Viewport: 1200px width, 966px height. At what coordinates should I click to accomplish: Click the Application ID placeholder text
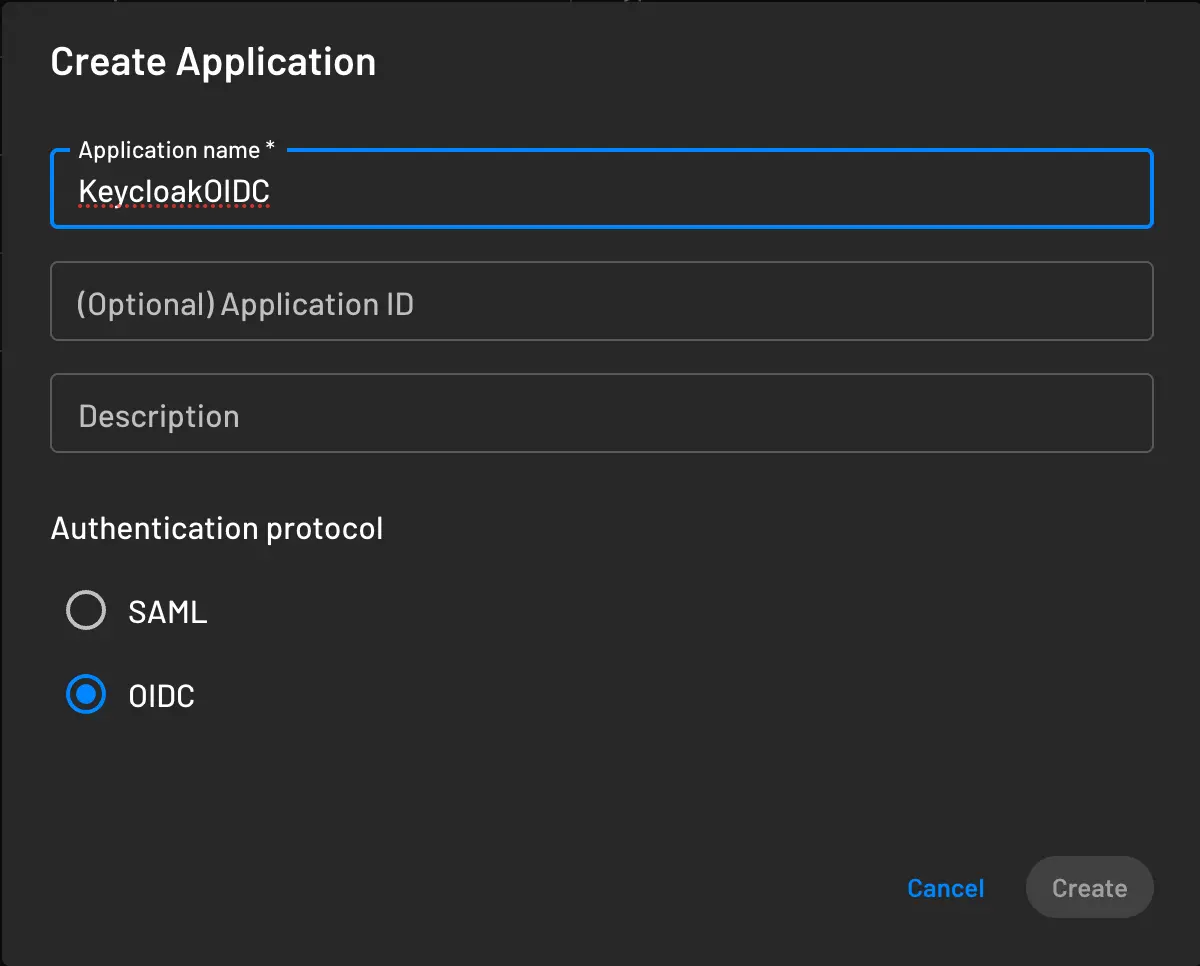coord(245,303)
